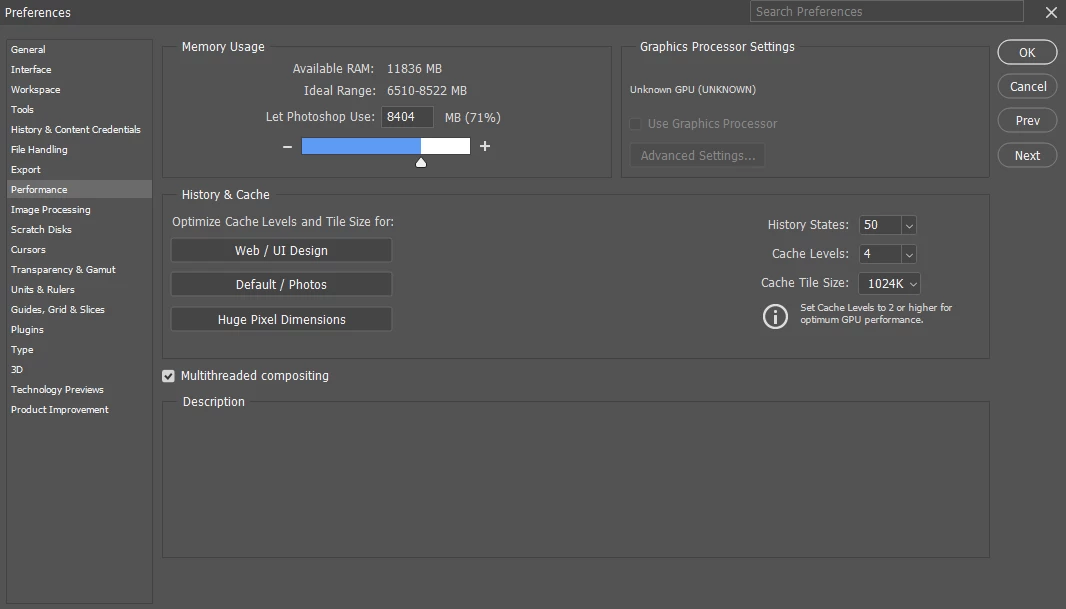Toggle Multithreaded compositing checkbox
This screenshot has width=1066, height=609.
(169, 376)
